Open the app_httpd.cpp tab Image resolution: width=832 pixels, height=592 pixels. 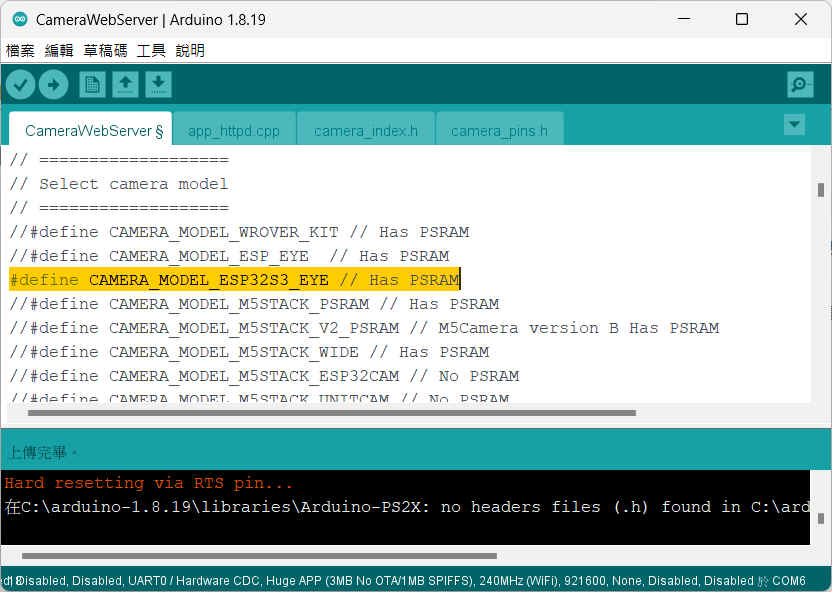234,130
